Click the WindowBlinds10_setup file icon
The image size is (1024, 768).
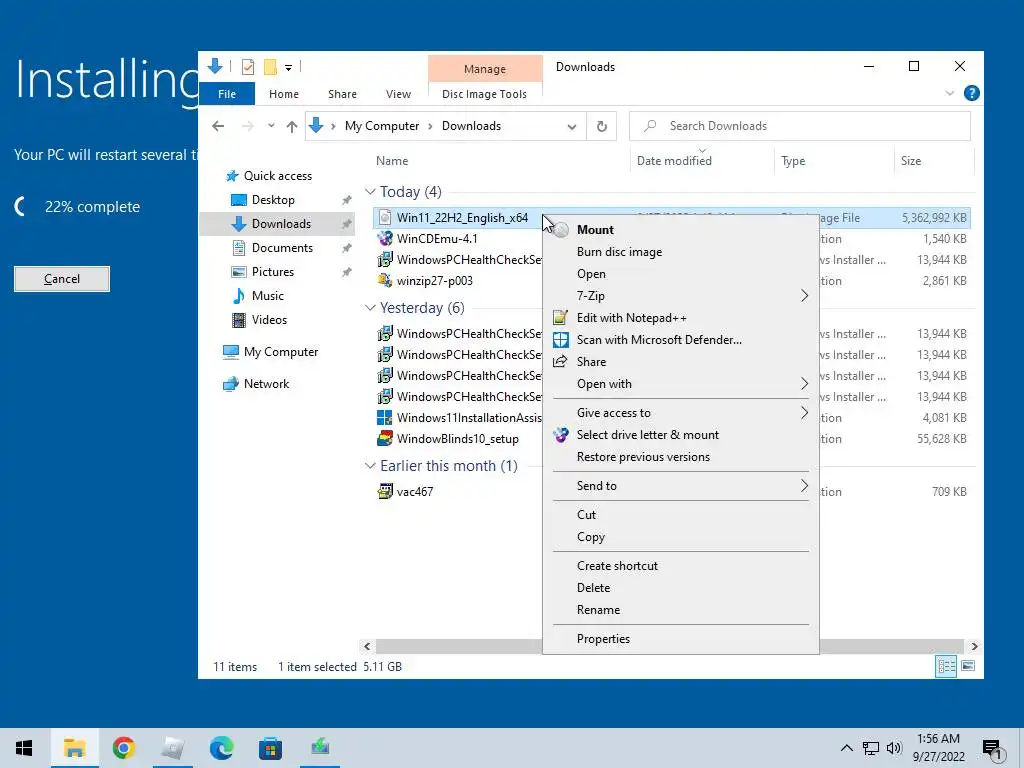point(385,439)
